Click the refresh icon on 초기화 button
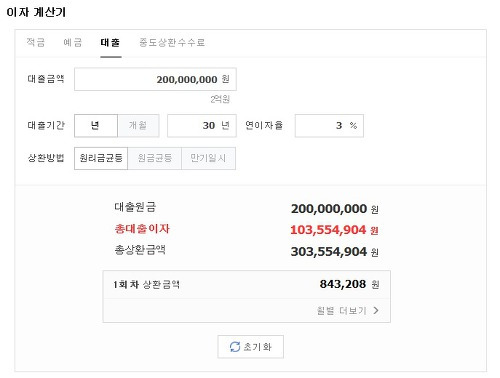This screenshot has width=500, height=378. pyautogui.click(x=235, y=347)
